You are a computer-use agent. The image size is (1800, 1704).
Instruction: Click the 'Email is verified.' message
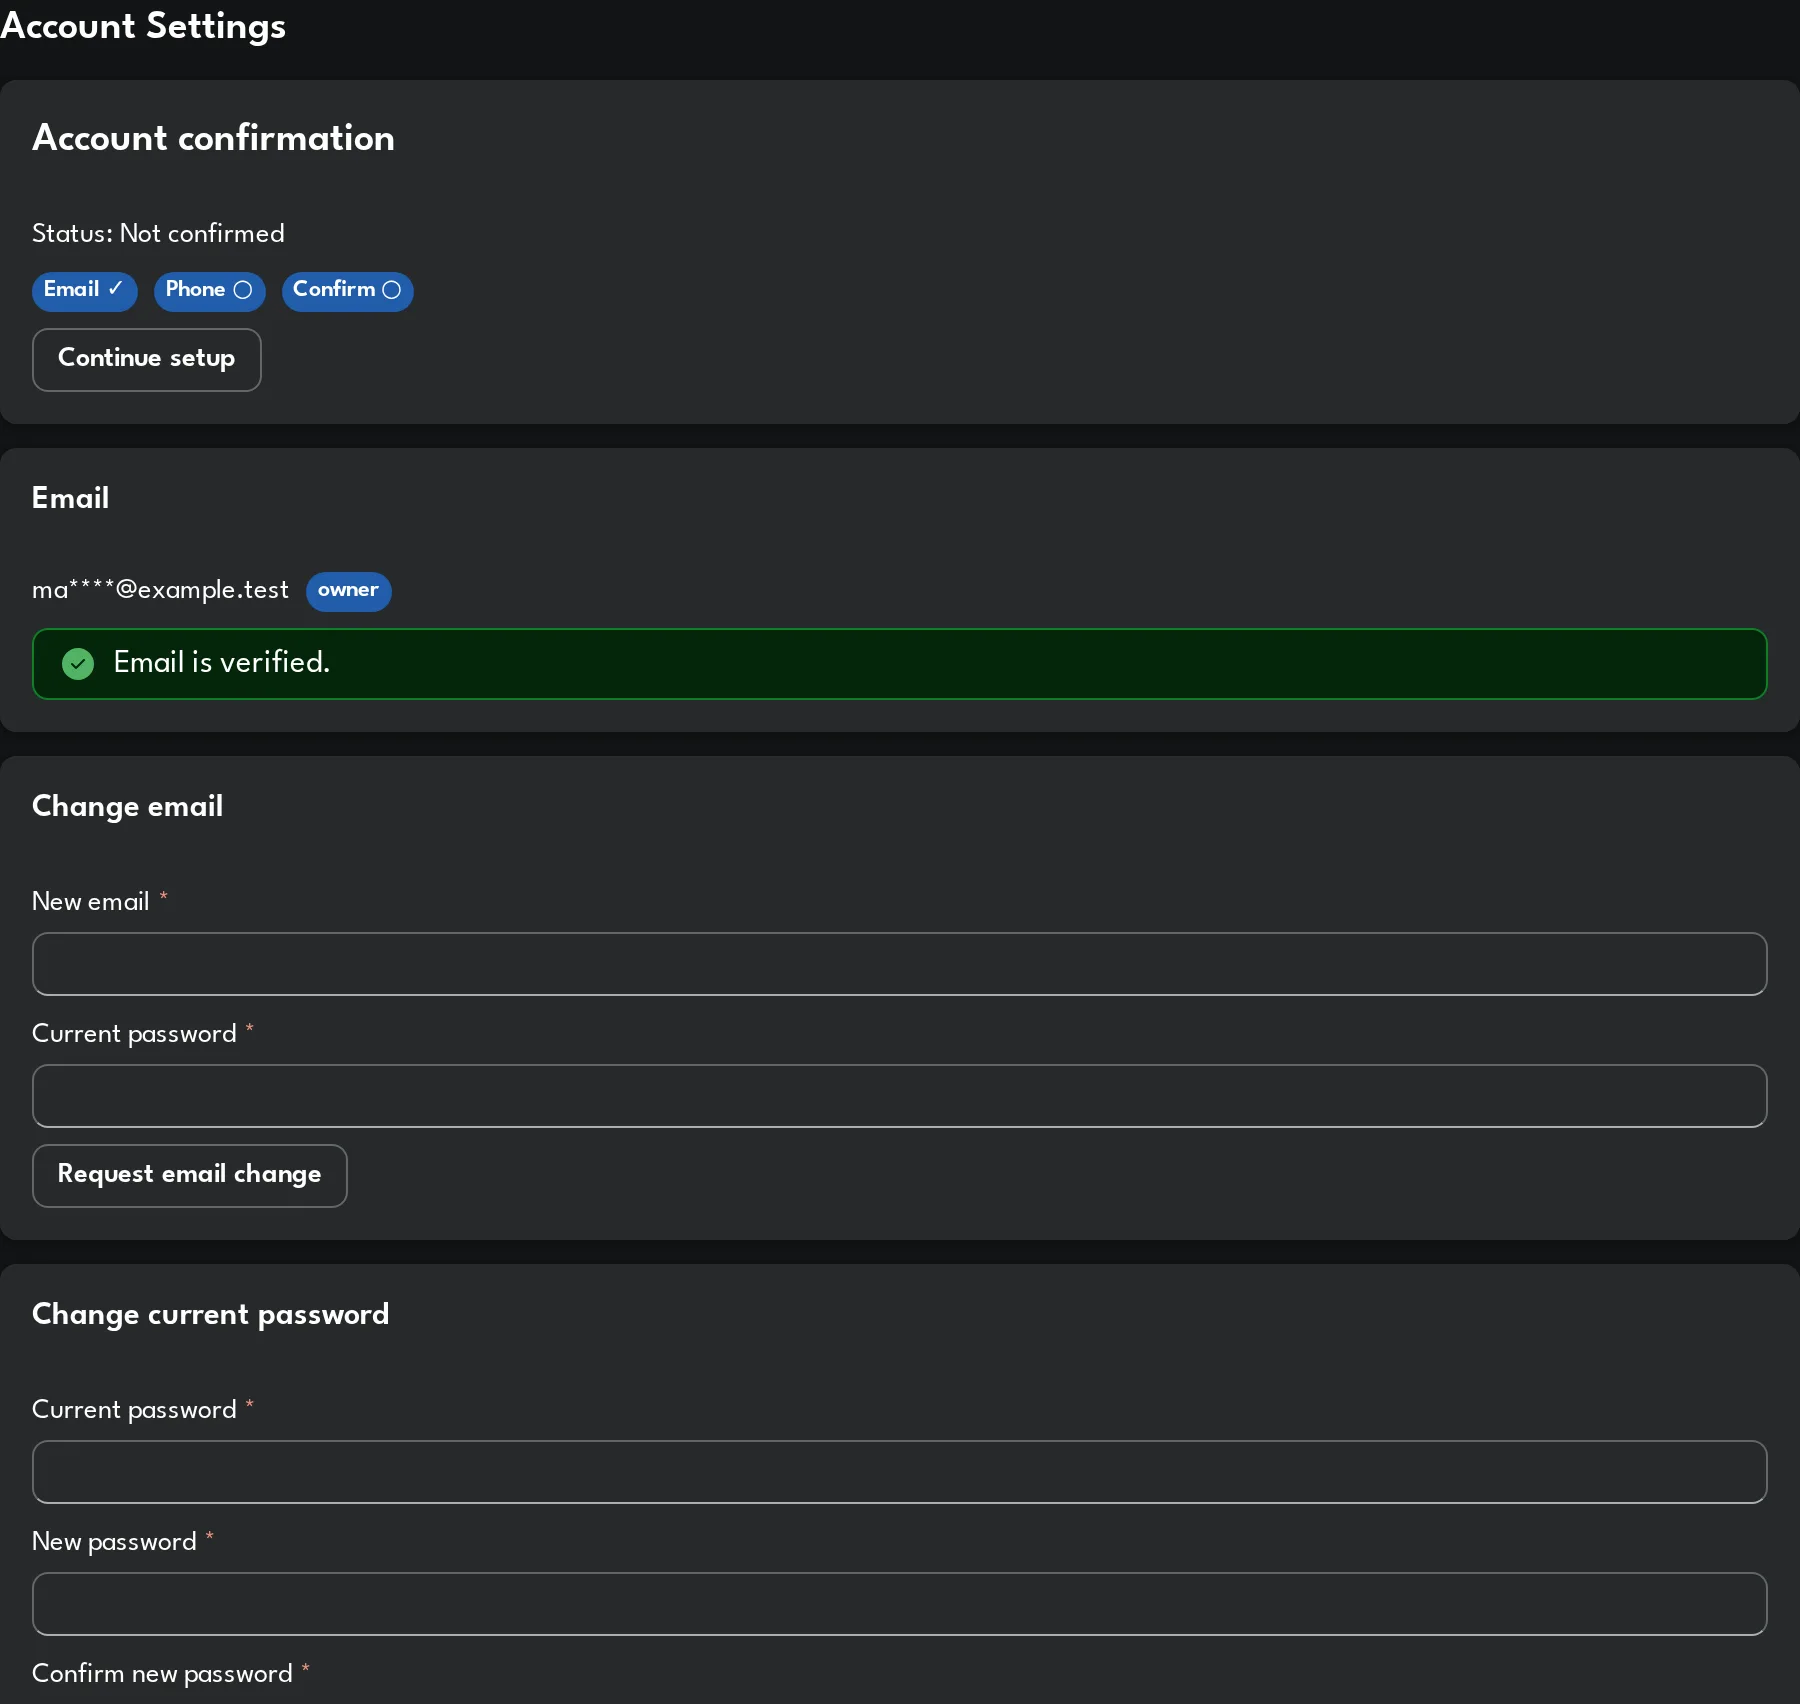pos(221,662)
